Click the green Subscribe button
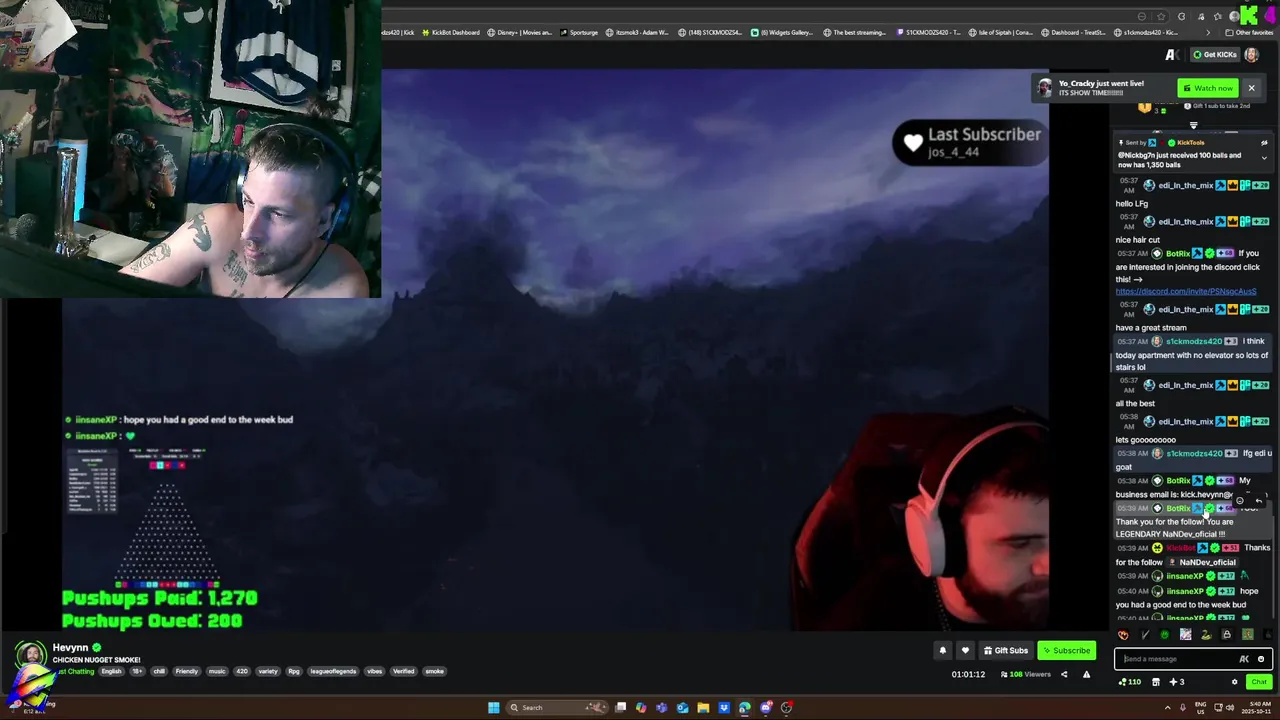 1066,650
